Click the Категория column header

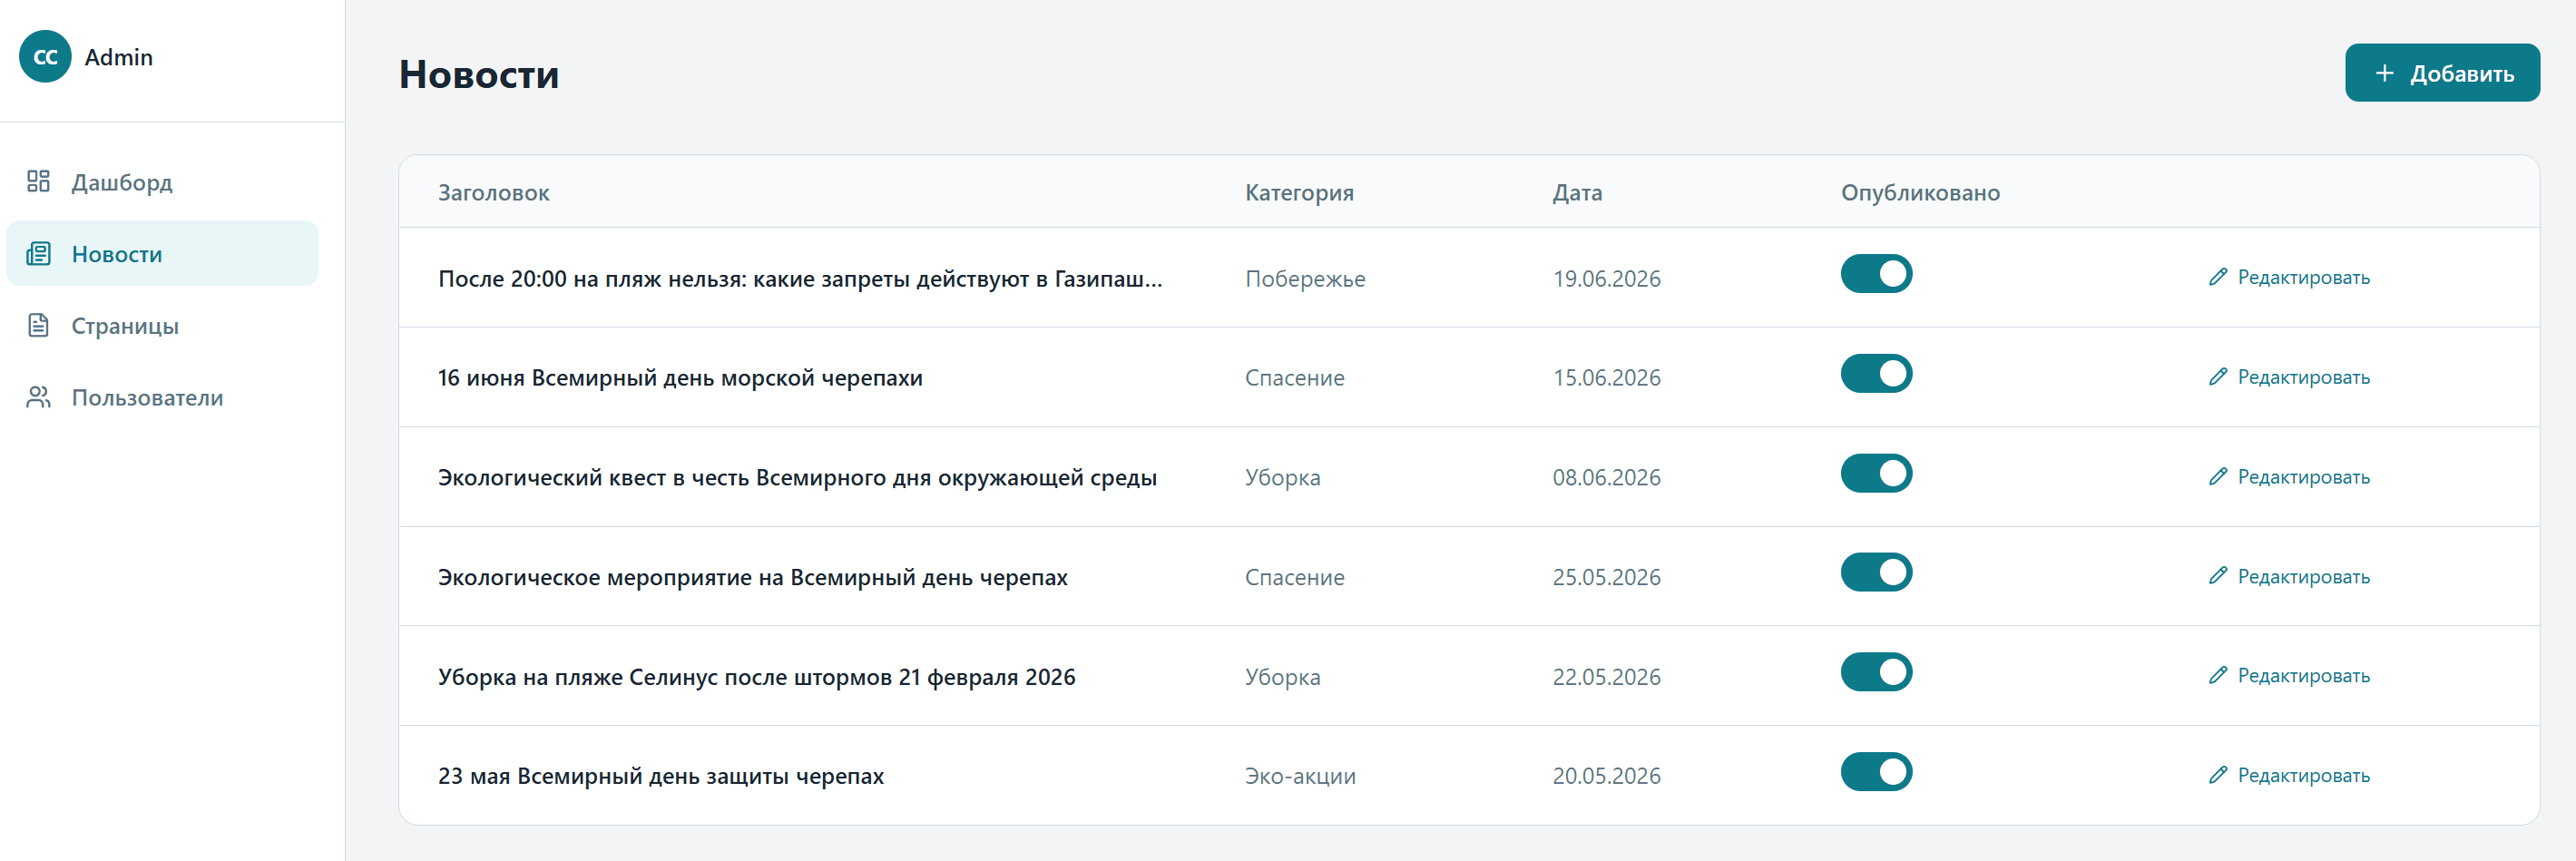coord(1299,192)
